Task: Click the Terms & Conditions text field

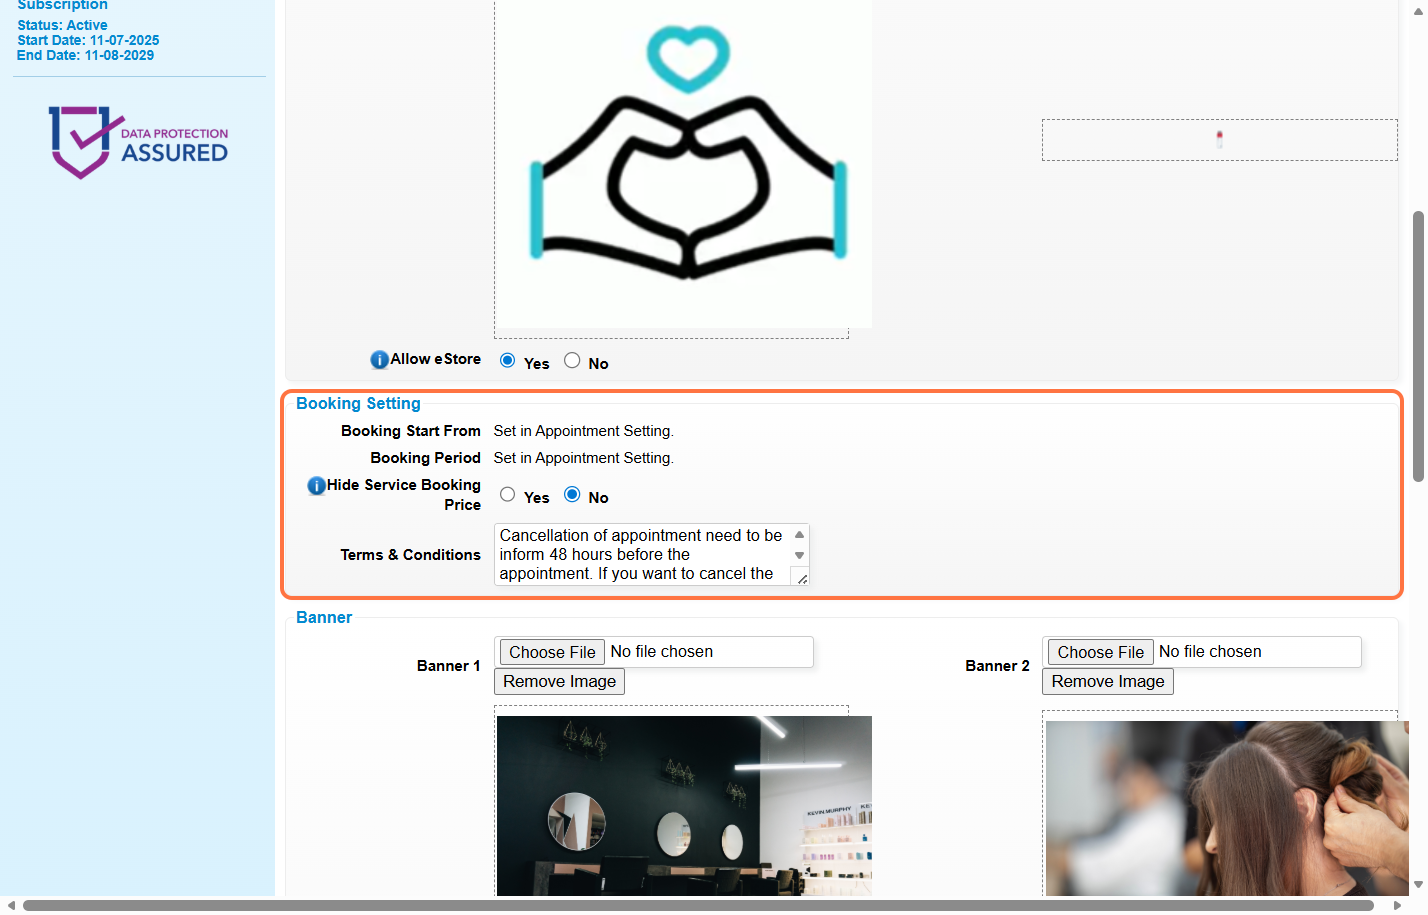Action: coord(640,554)
